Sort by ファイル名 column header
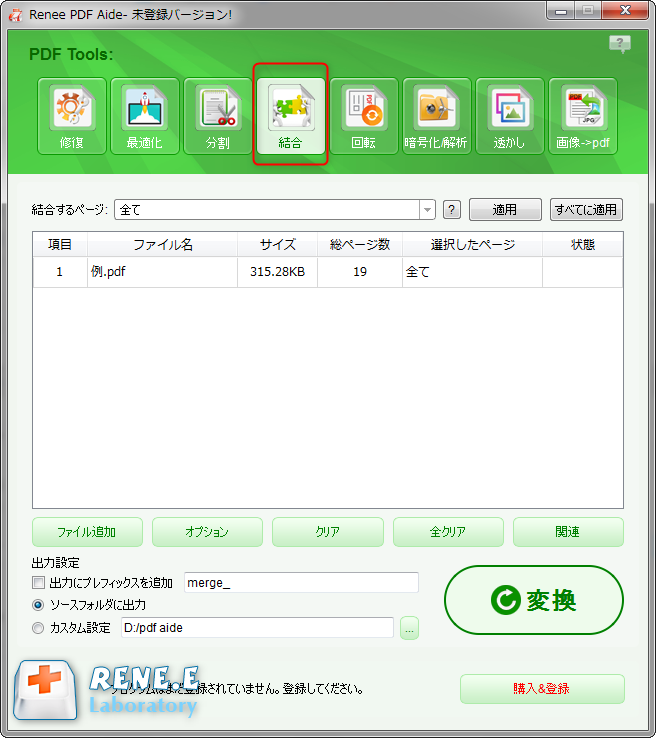The width and height of the screenshot is (656, 738). click(x=162, y=244)
